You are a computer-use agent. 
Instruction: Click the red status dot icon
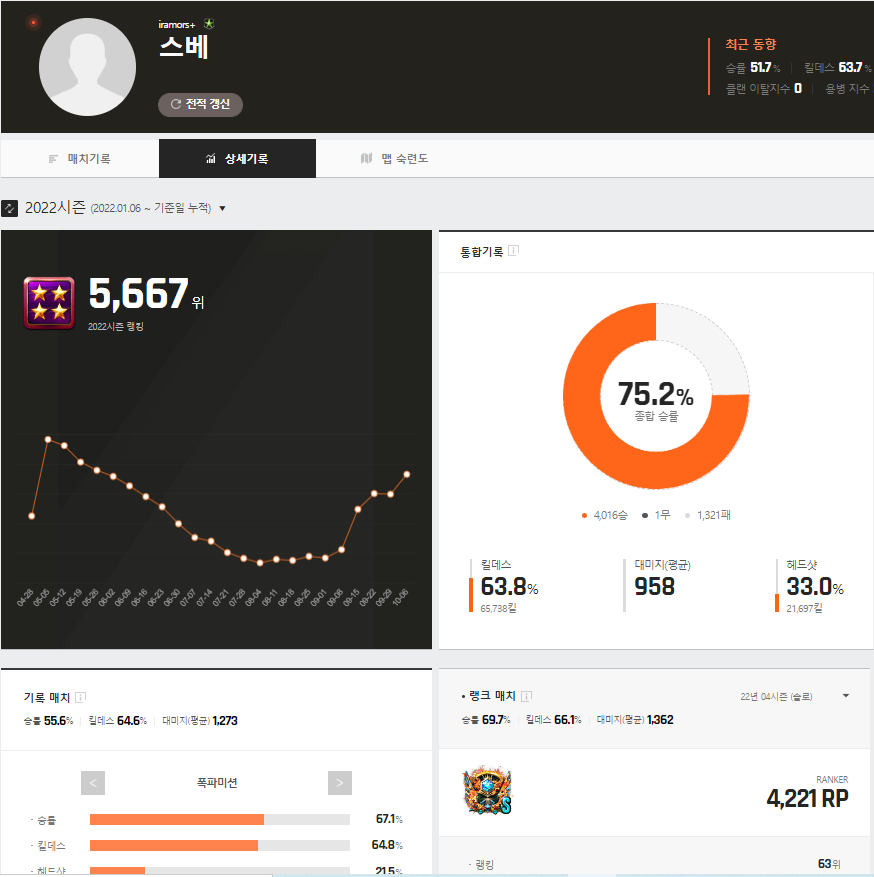coord(33,22)
